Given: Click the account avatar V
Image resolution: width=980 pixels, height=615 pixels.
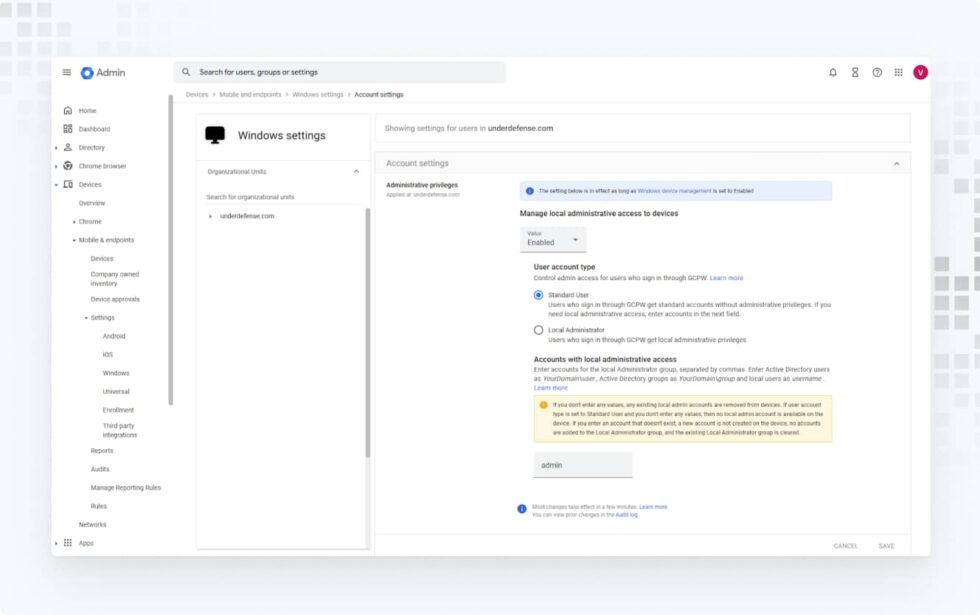Looking at the screenshot, I should [920, 72].
